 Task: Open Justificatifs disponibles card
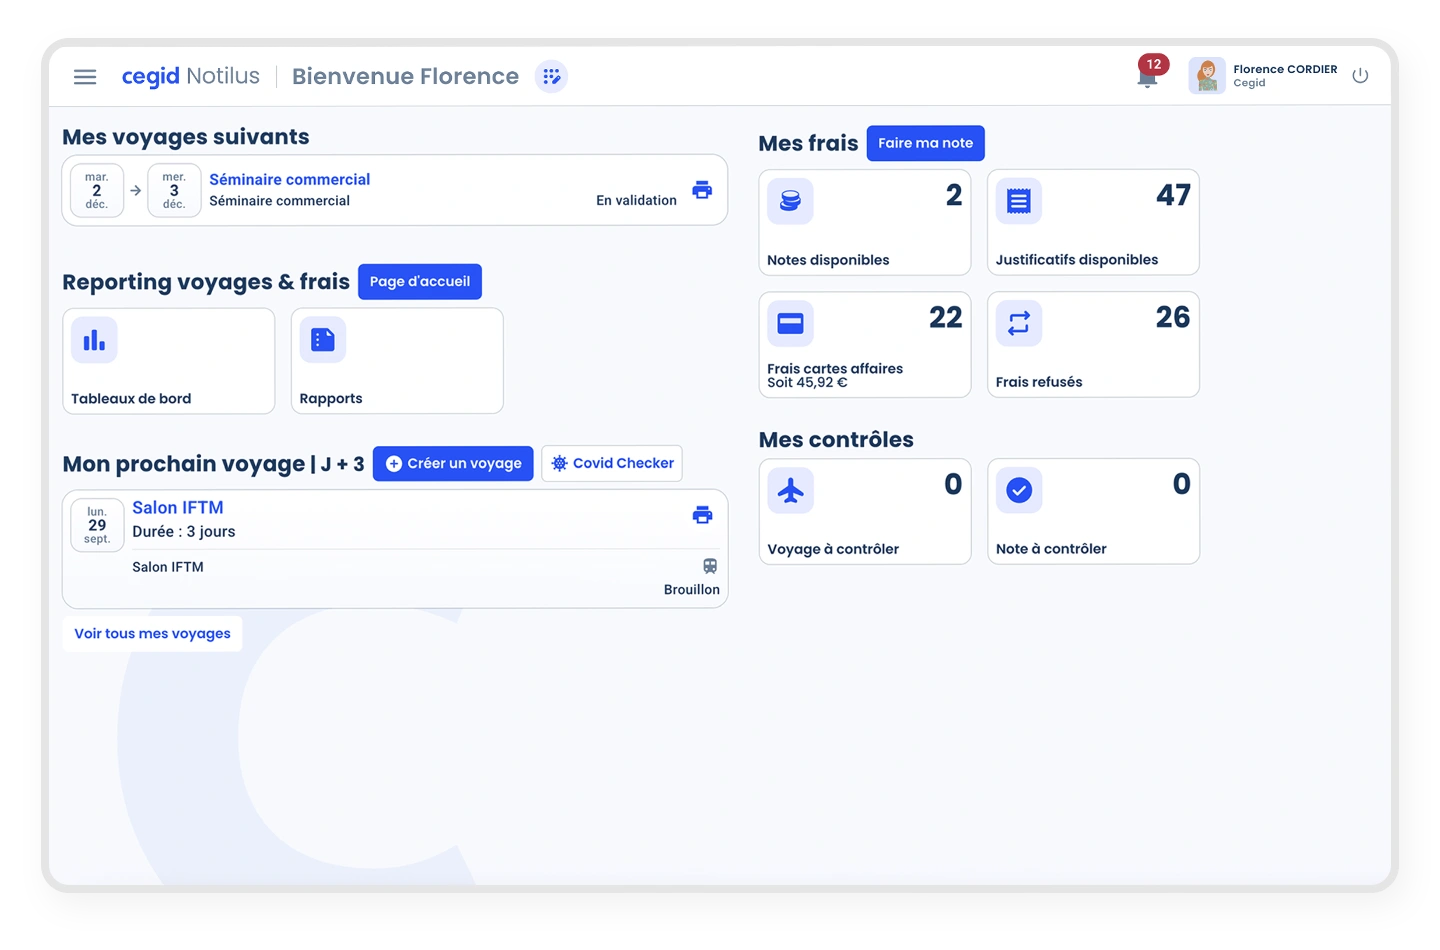point(1092,222)
